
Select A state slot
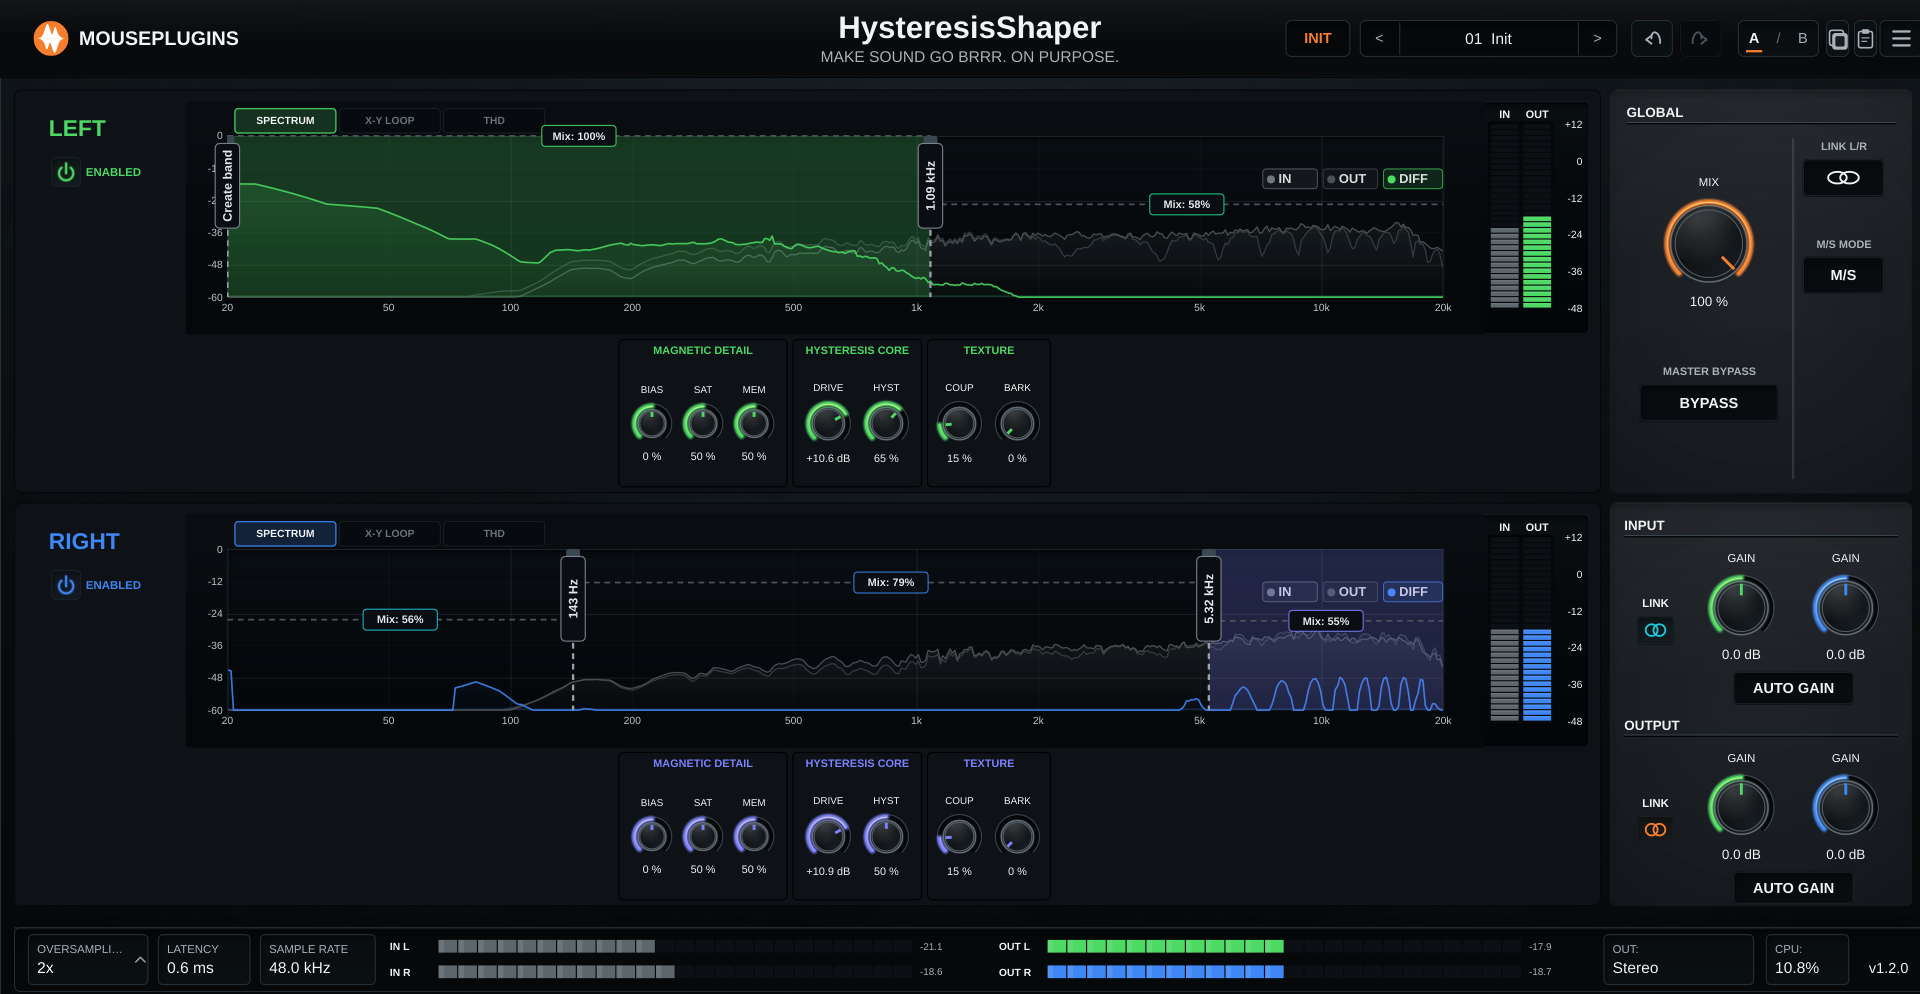pyautogui.click(x=1754, y=38)
